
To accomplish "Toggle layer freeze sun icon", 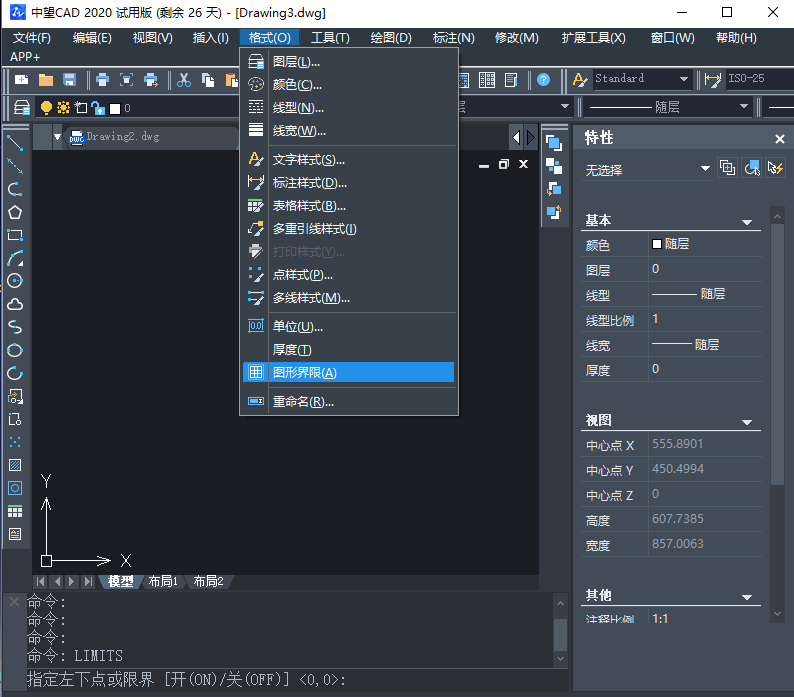I will coord(63,107).
